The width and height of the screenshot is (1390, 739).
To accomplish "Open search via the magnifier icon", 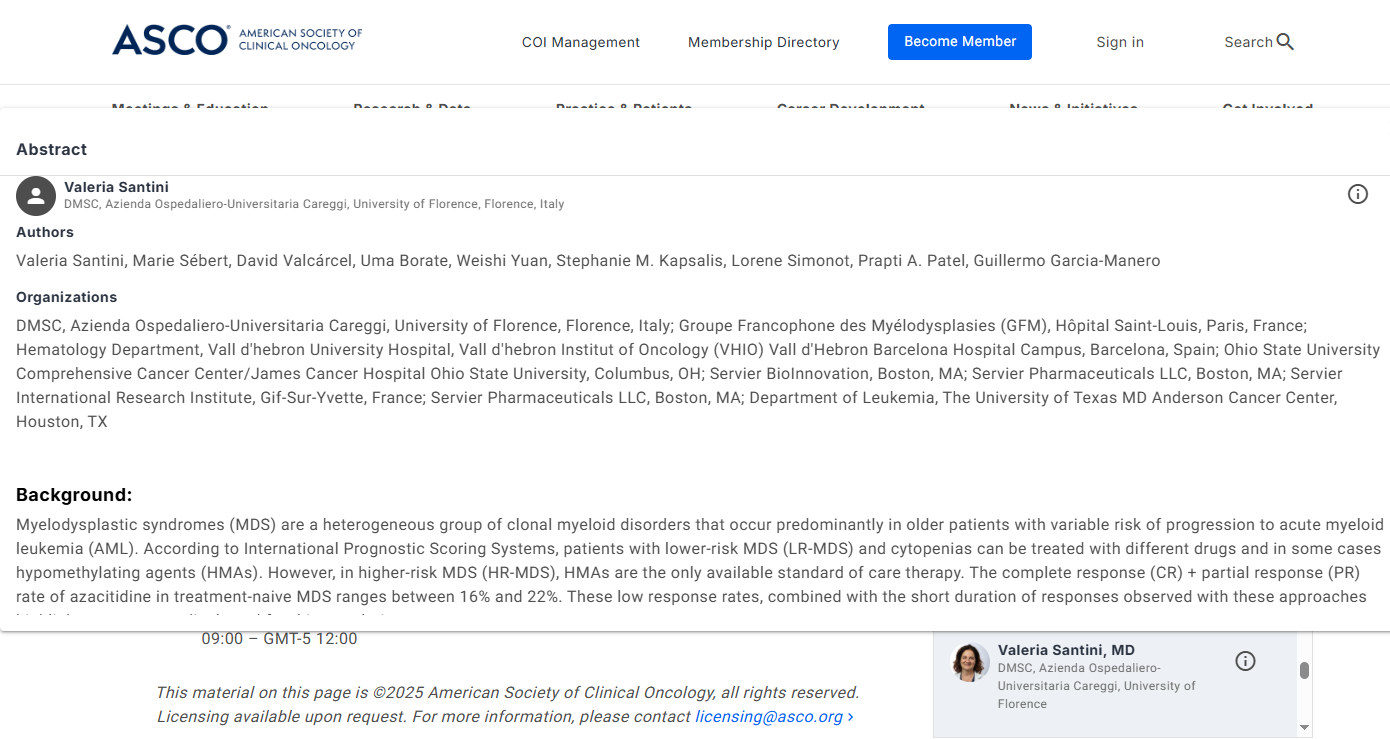I will coord(1285,42).
